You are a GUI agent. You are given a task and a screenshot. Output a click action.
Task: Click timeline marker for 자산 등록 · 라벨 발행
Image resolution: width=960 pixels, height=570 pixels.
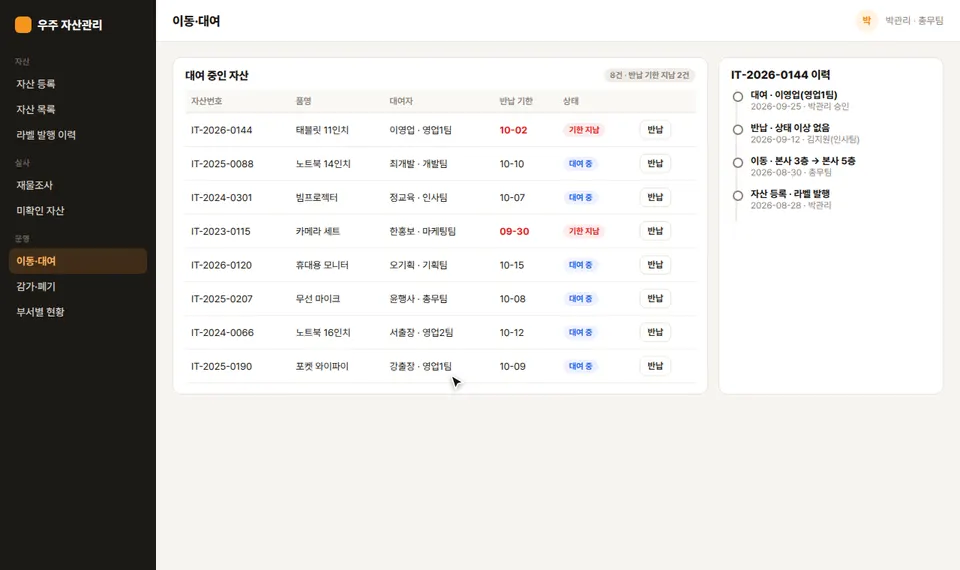click(x=738, y=196)
